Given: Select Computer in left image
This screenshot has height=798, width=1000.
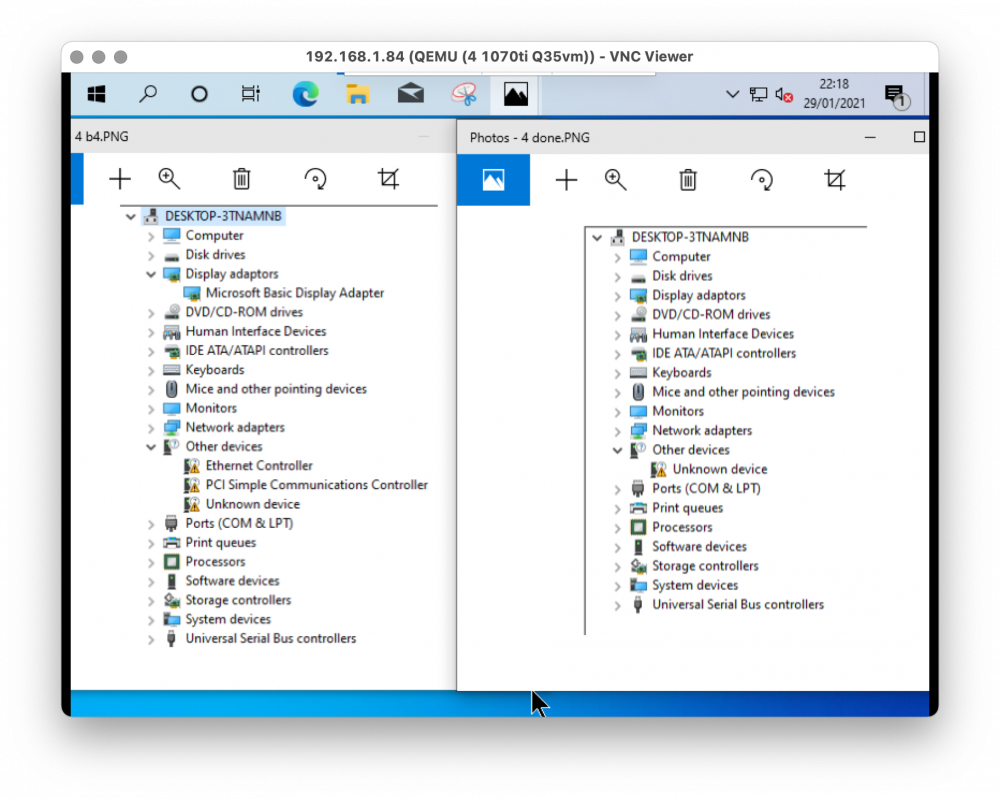Looking at the screenshot, I should coord(214,235).
